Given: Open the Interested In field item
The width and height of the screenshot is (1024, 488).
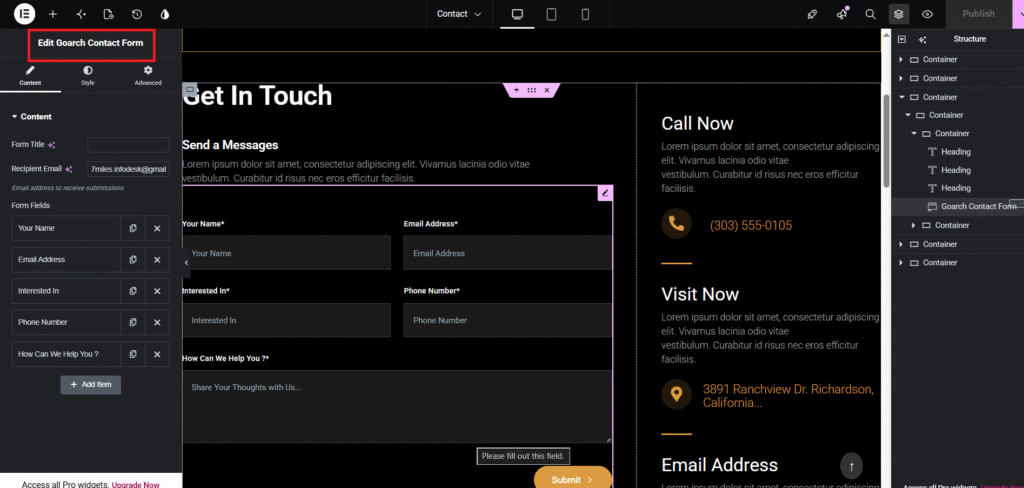Looking at the screenshot, I should pos(66,291).
